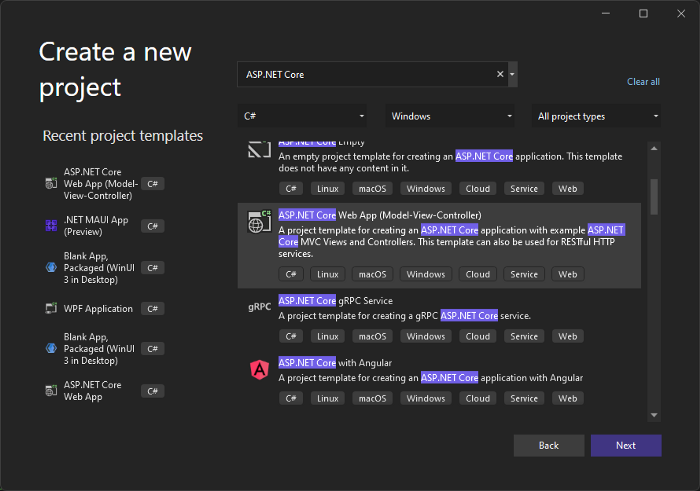Select the ASP.NET Core gRPC Service template title

[336, 301]
